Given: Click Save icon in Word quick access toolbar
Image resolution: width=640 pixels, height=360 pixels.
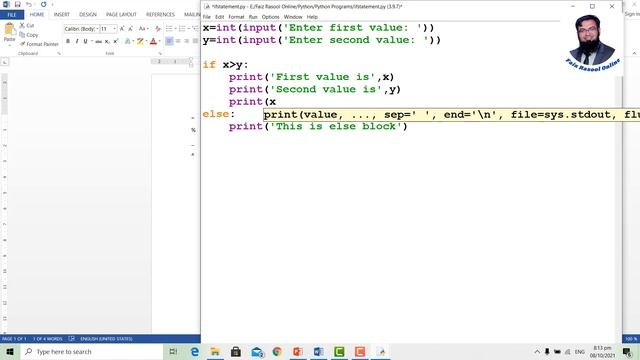Looking at the screenshot, I should pyautogui.click(x=18, y=4).
